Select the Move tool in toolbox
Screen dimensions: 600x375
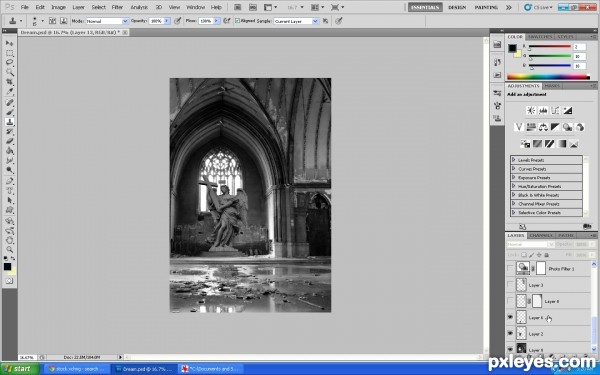[9, 43]
